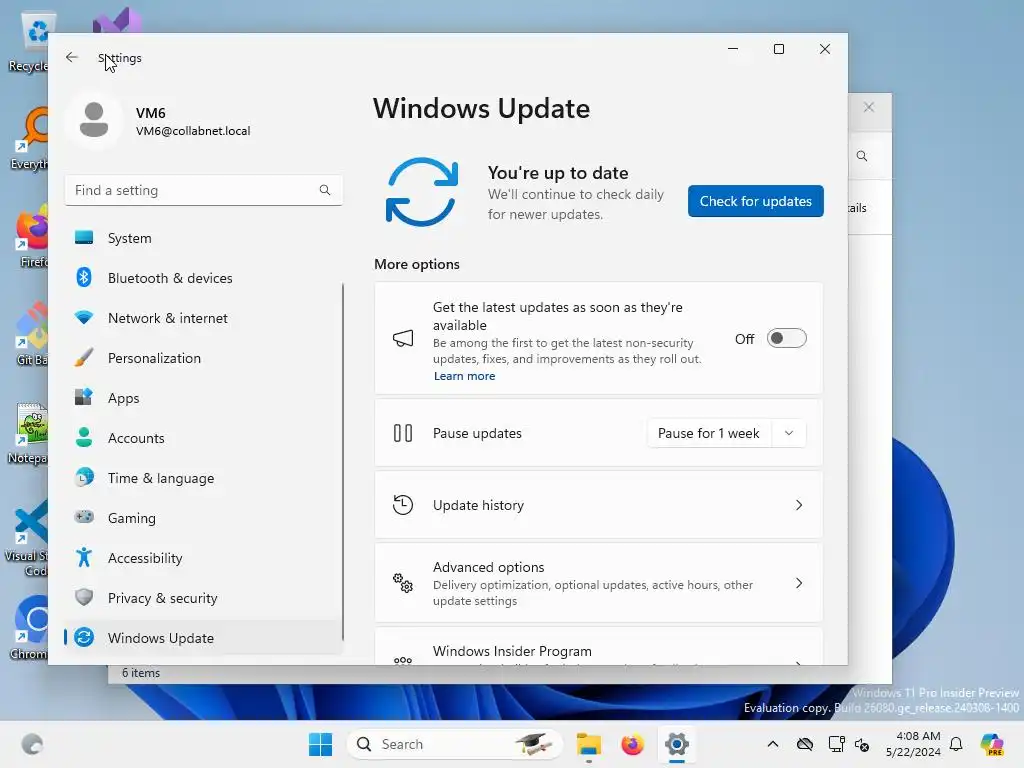This screenshot has width=1024, height=768.
Task: Click the megaphone icon for latest updates
Action: pos(403,338)
